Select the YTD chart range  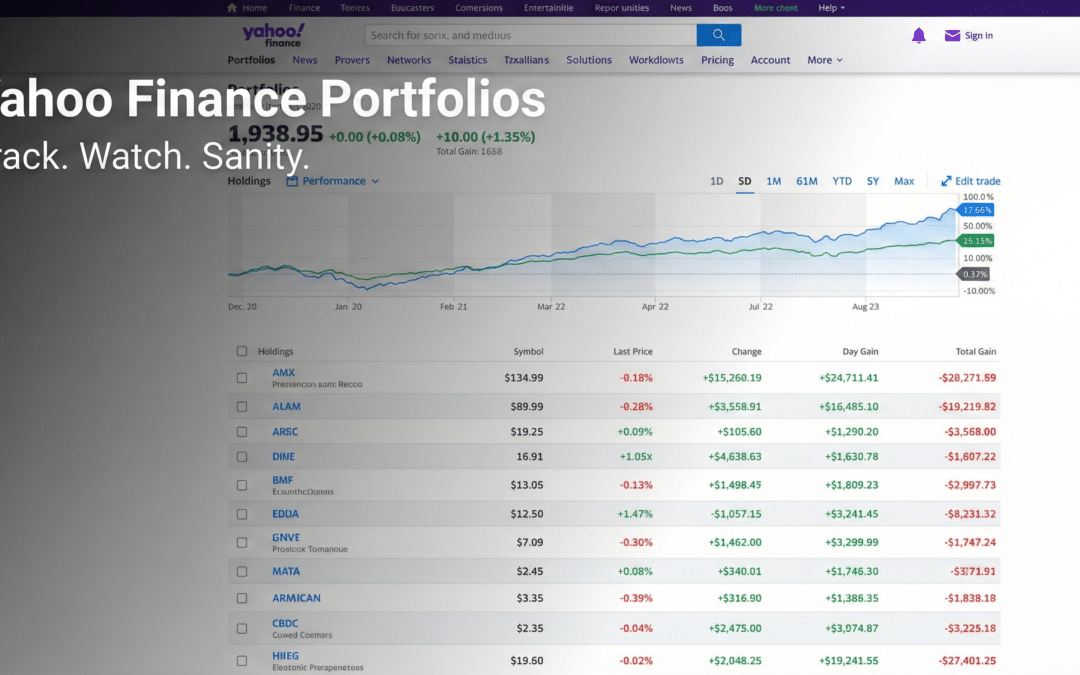pyautogui.click(x=842, y=181)
